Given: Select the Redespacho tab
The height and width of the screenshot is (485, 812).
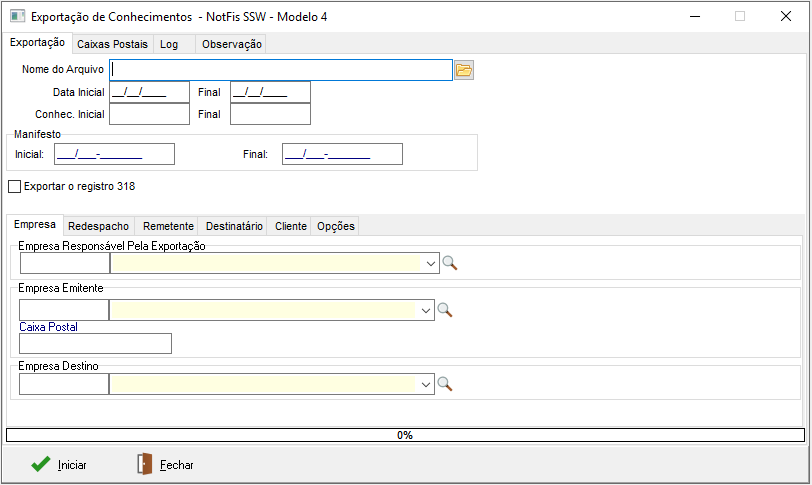Looking at the screenshot, I should pos(96,226).
